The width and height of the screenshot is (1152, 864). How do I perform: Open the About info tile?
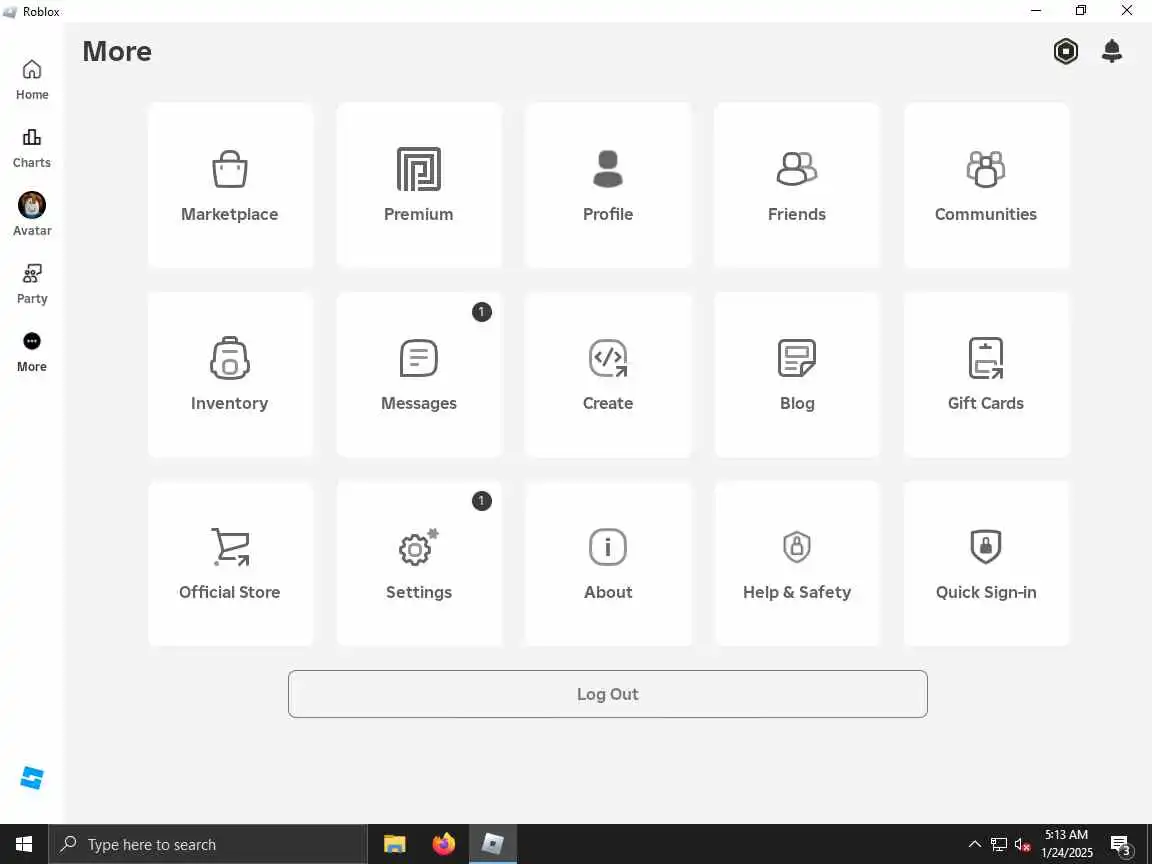(608, 564)
